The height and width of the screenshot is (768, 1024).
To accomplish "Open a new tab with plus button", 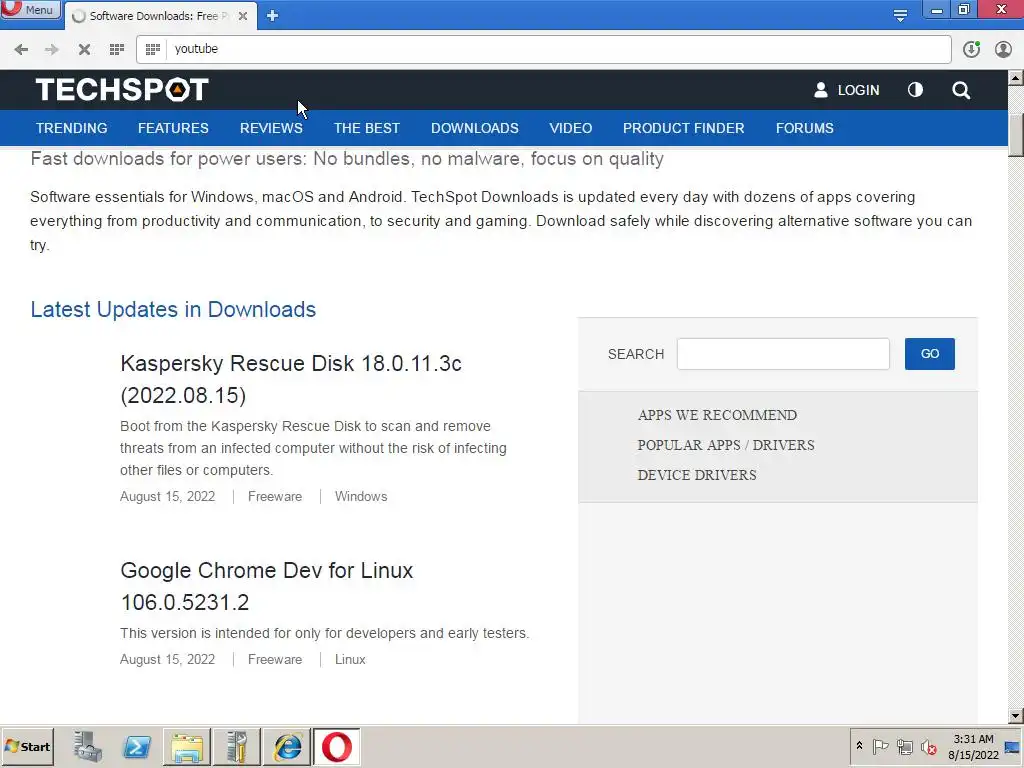I will [272, 16].
